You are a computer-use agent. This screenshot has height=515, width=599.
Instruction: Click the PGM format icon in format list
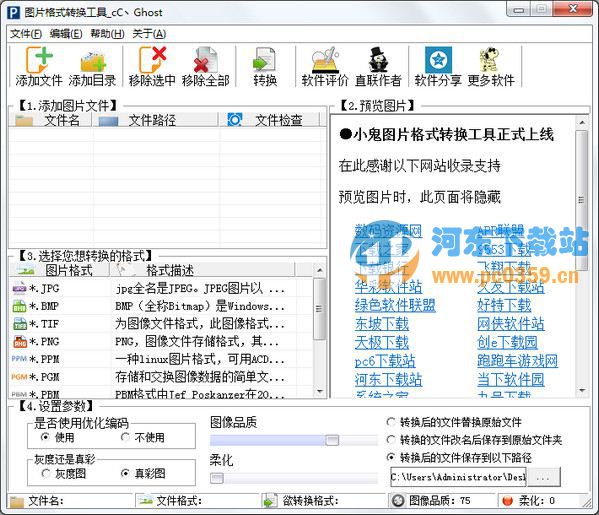click(x=19, y=377)
